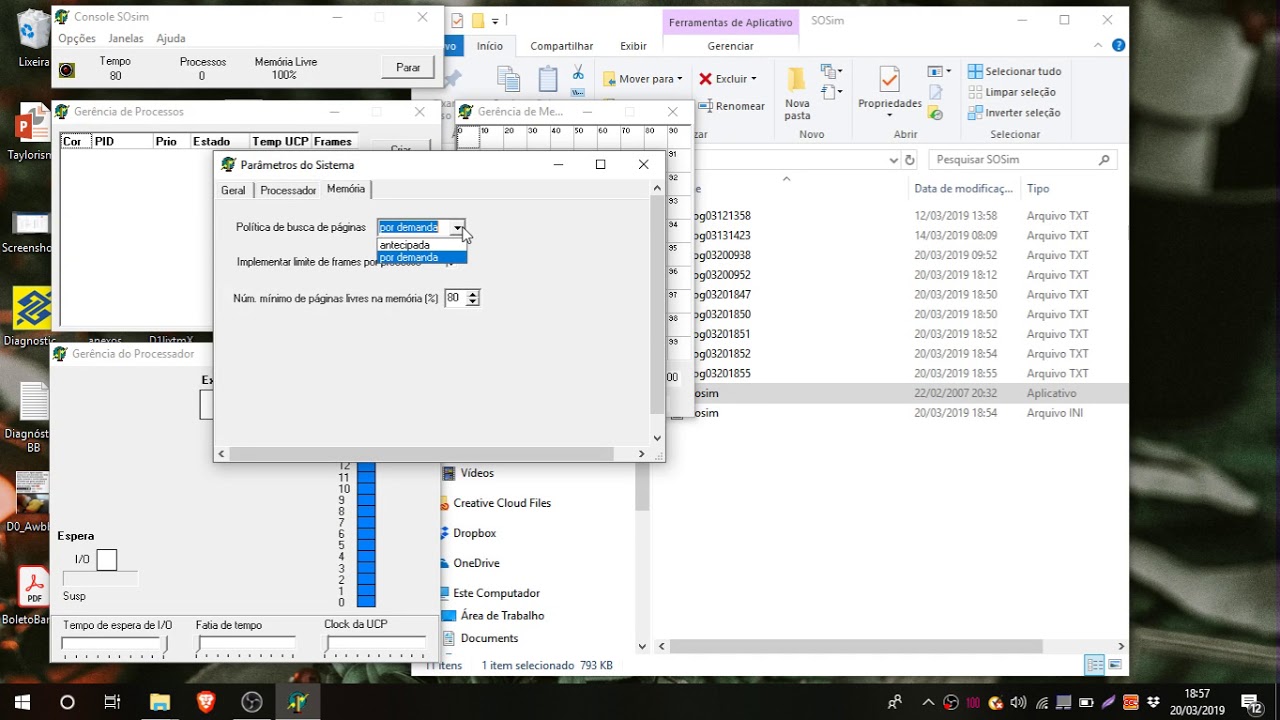Click the I/O wait box in Gerência do Processador
The height and width of the screenshot is (720, 1280).
[106, 560]
